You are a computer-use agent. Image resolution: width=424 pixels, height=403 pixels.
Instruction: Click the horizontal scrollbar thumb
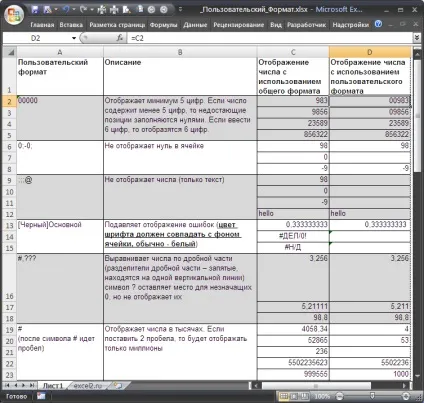click(x=317, y=386)
